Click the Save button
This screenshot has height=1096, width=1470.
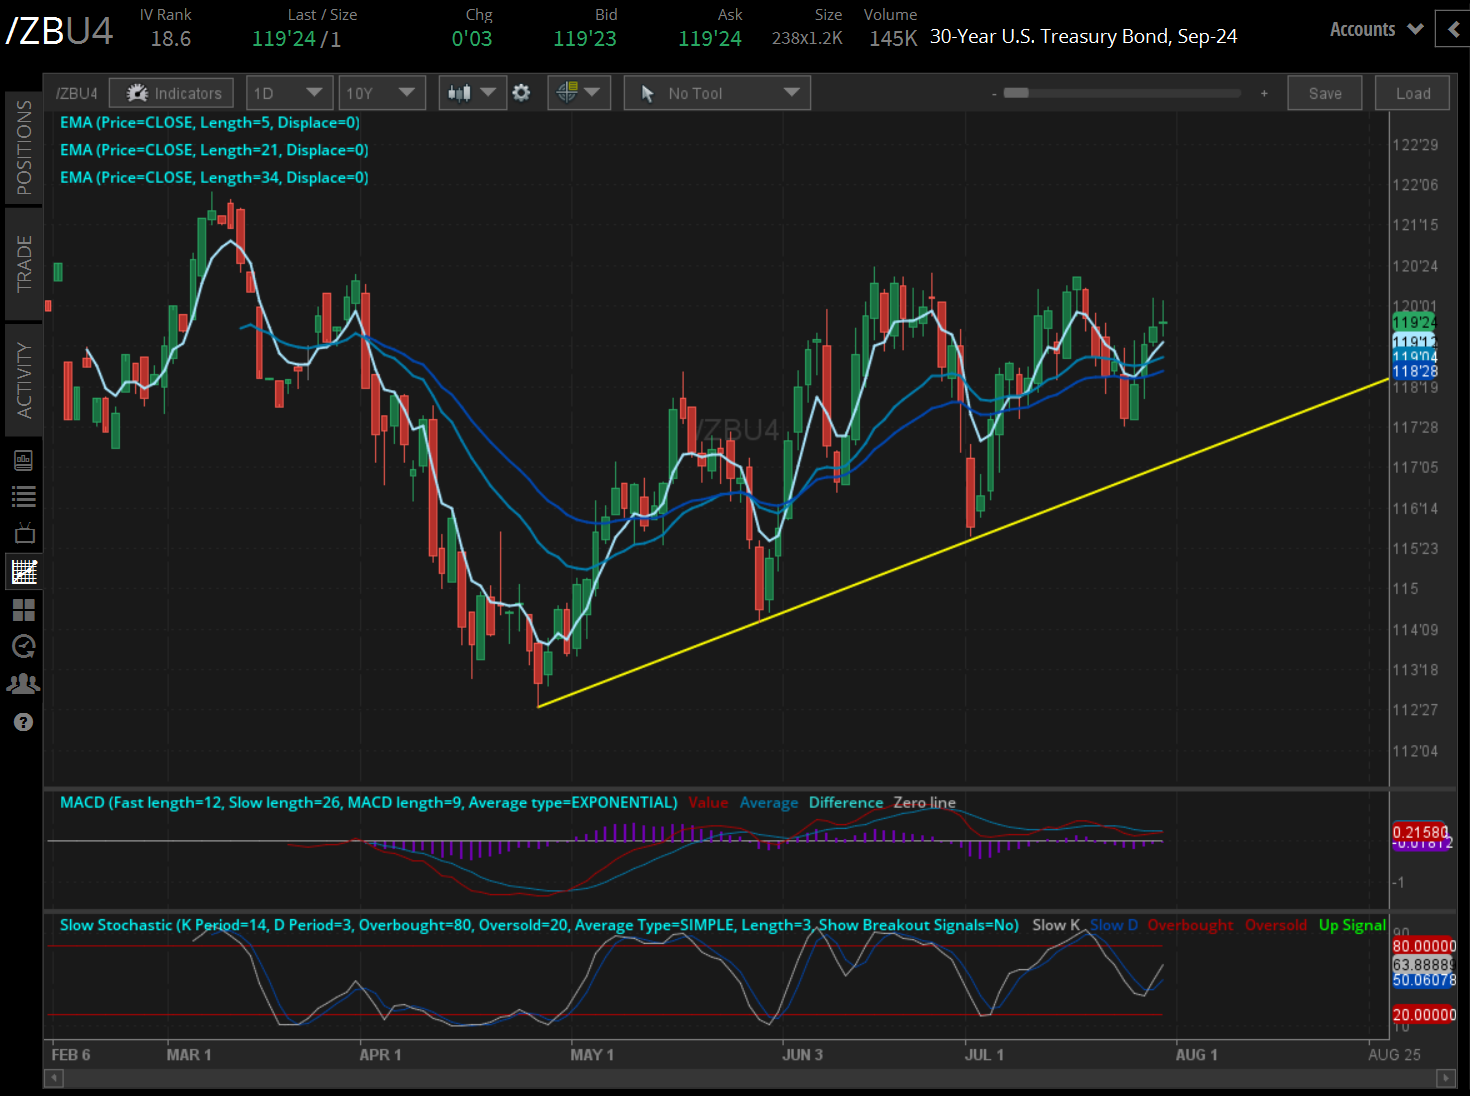pos(1324,92)
